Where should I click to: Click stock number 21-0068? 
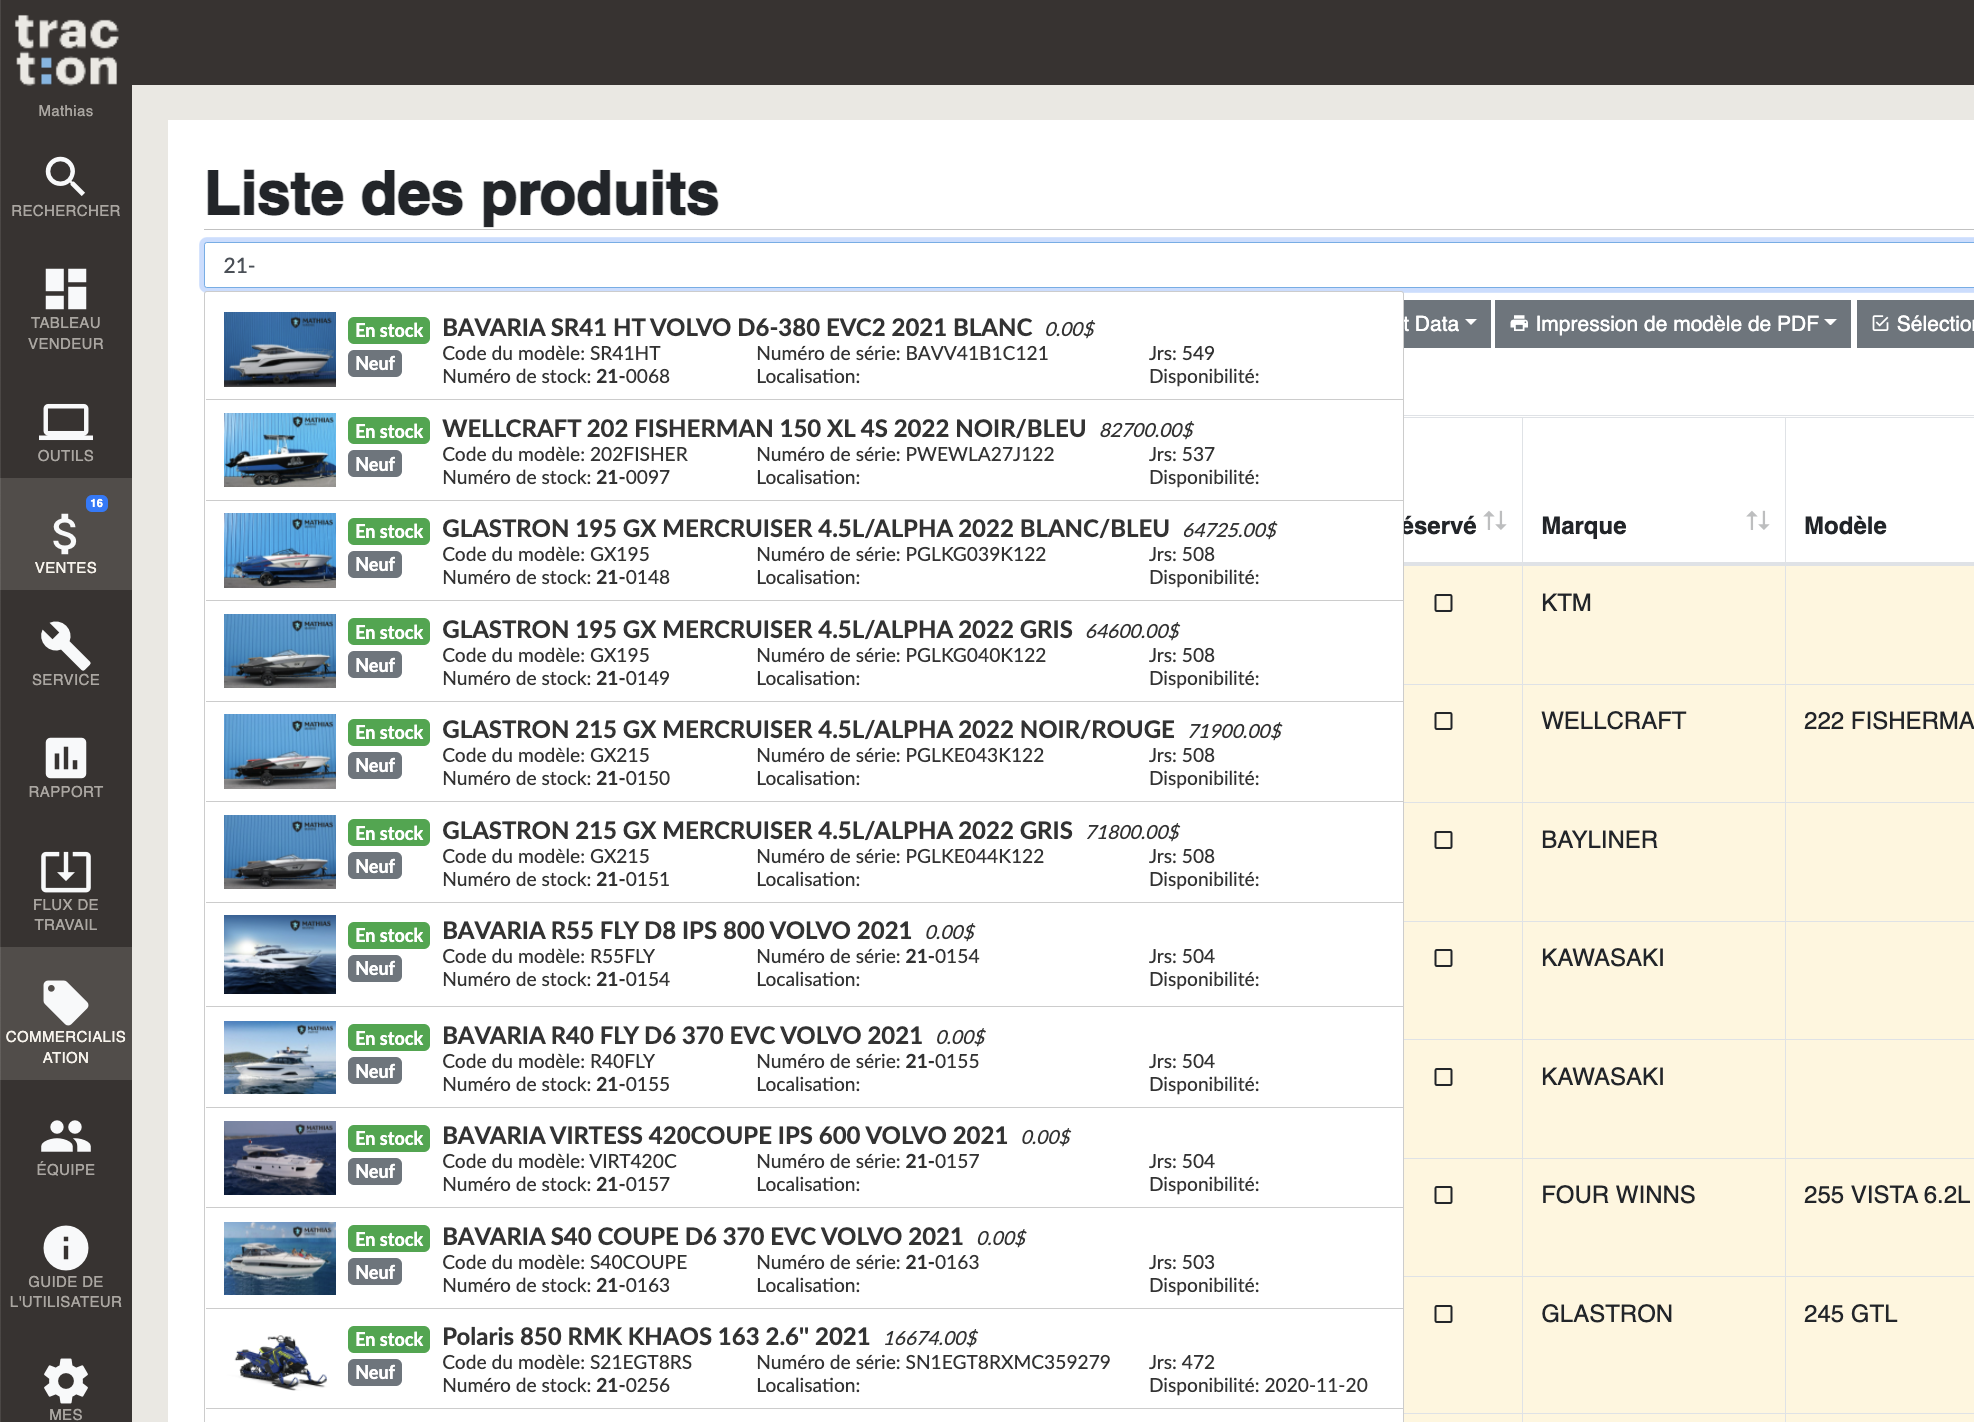(633, 377)
